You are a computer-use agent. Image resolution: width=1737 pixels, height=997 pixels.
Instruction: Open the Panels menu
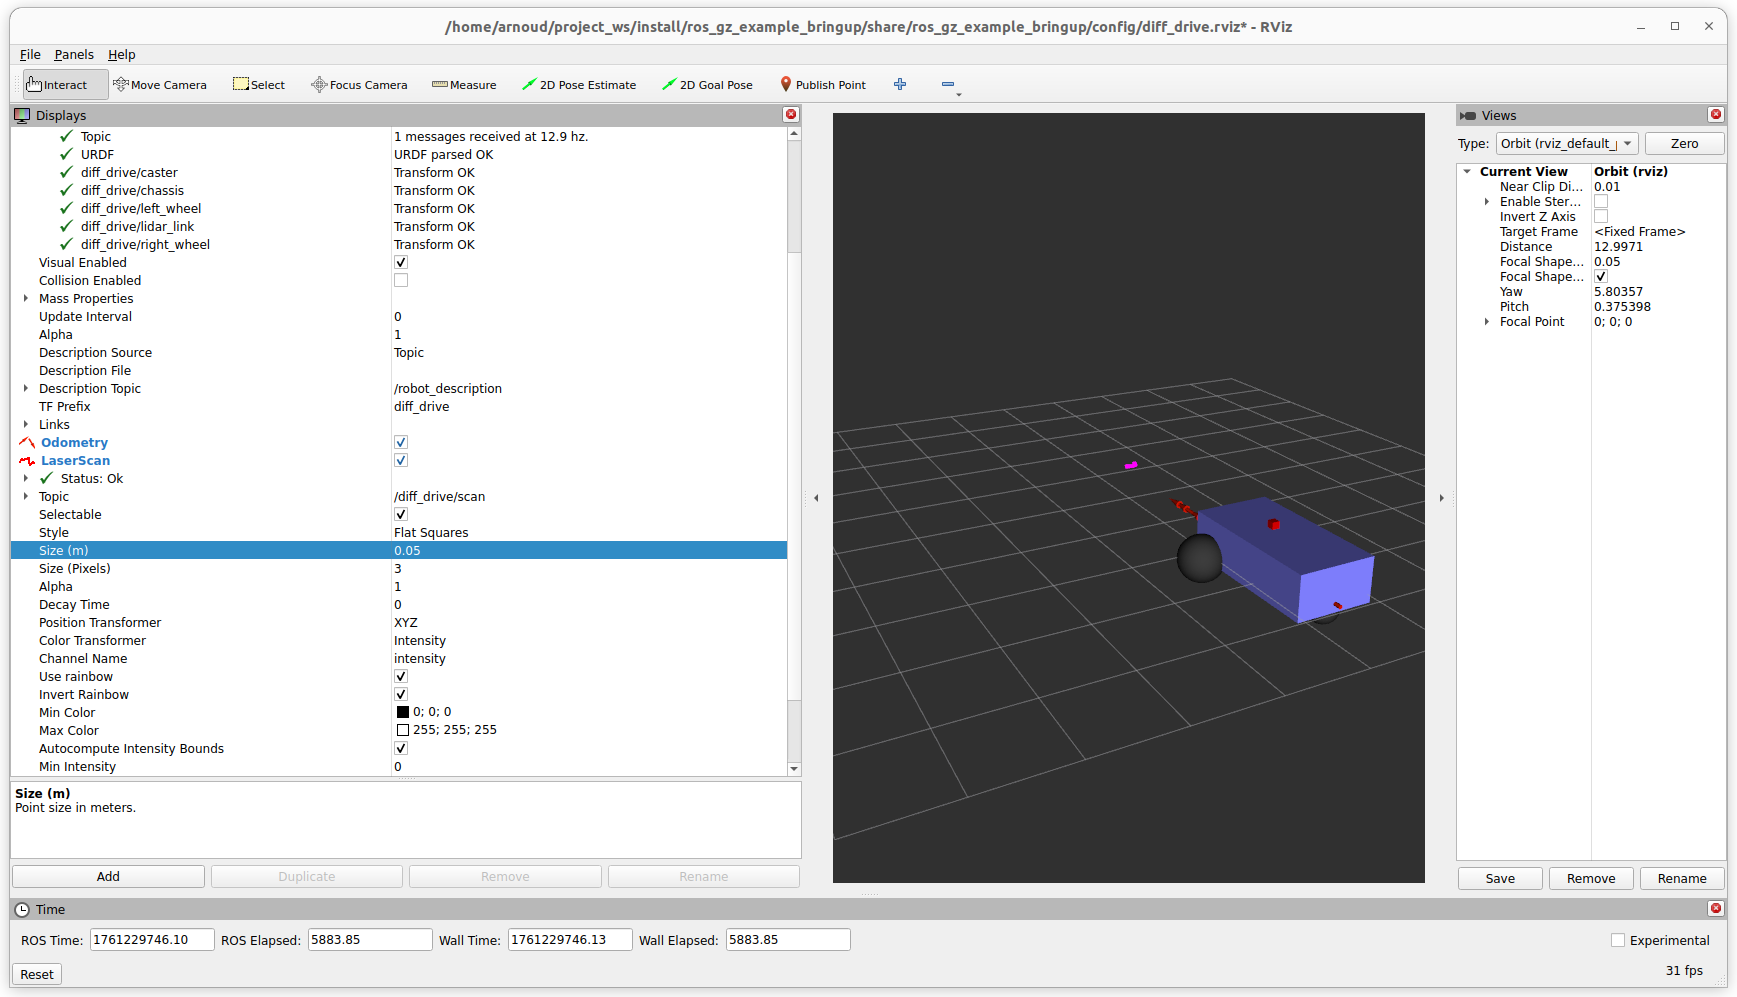[x=74, y=55]
